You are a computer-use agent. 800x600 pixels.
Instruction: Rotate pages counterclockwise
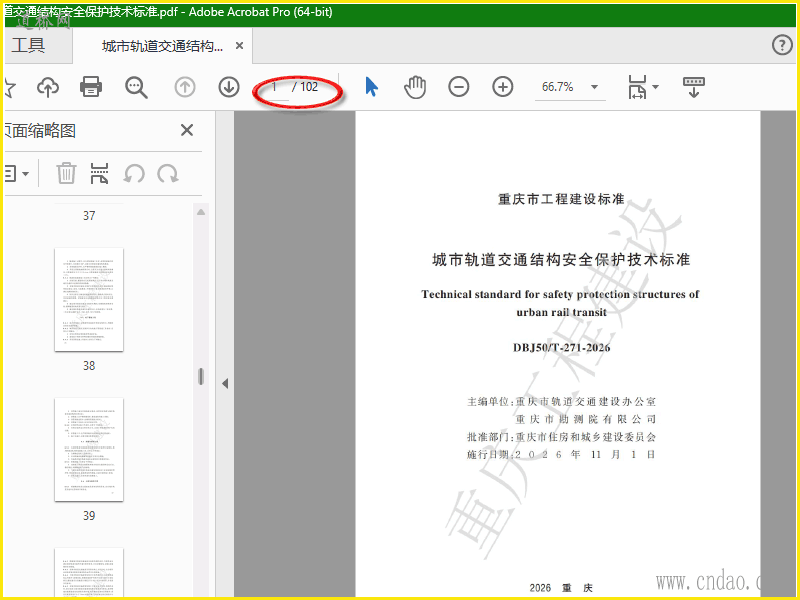click(x=134, y=174)
